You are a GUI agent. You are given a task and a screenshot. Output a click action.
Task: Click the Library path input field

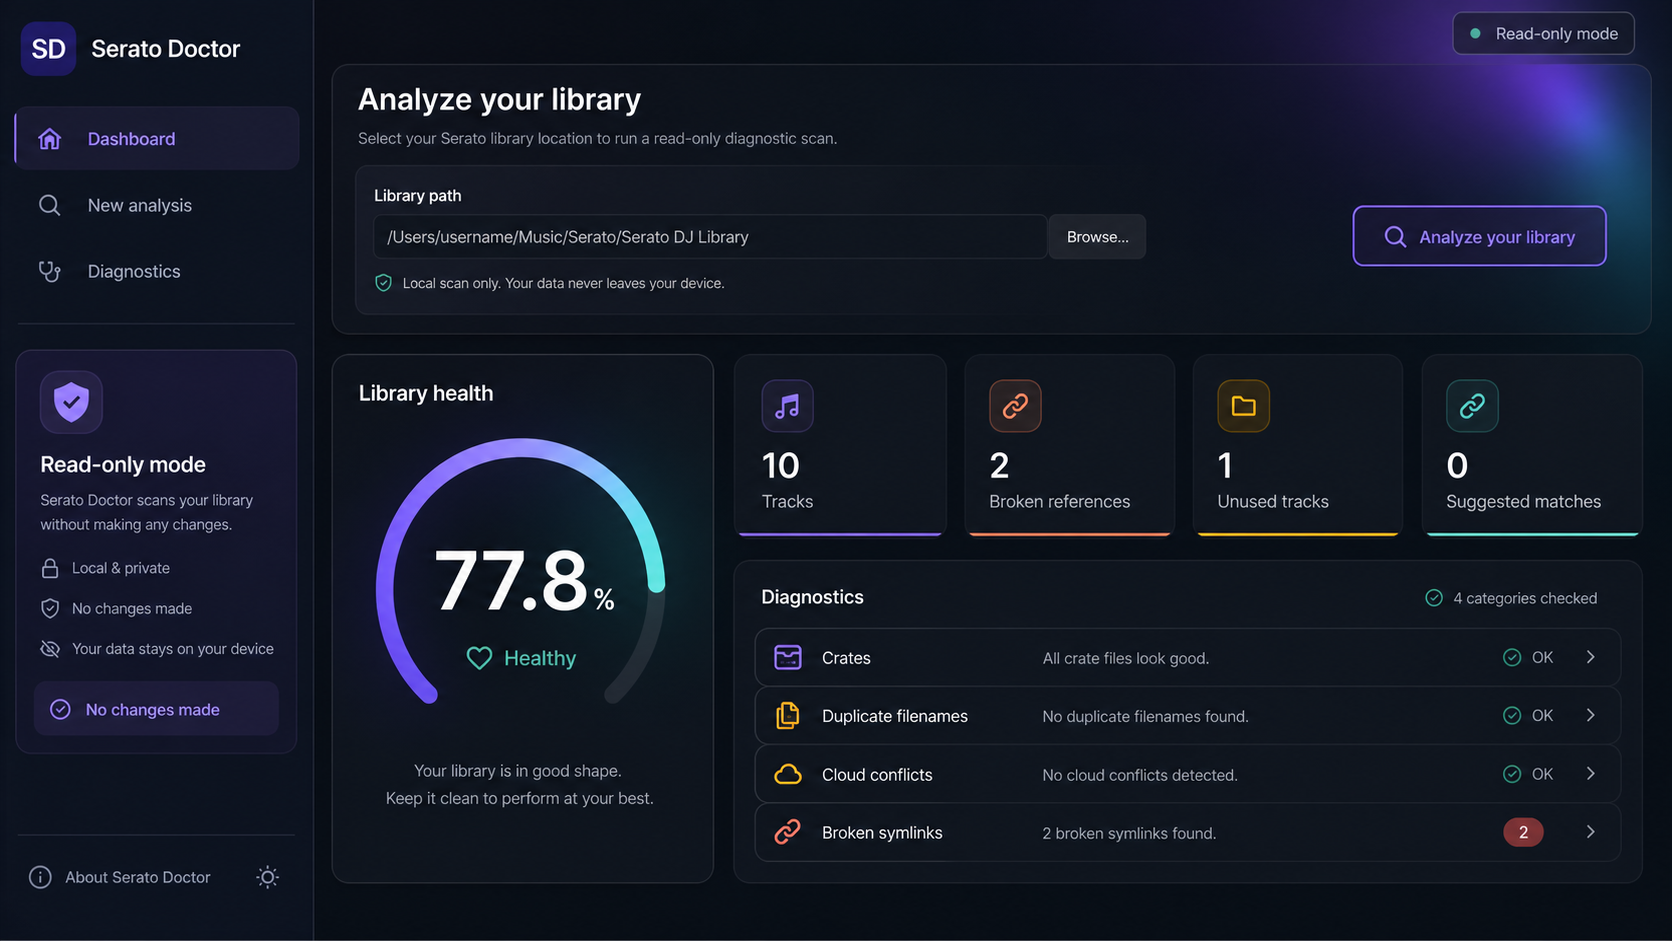pos(710,237)
